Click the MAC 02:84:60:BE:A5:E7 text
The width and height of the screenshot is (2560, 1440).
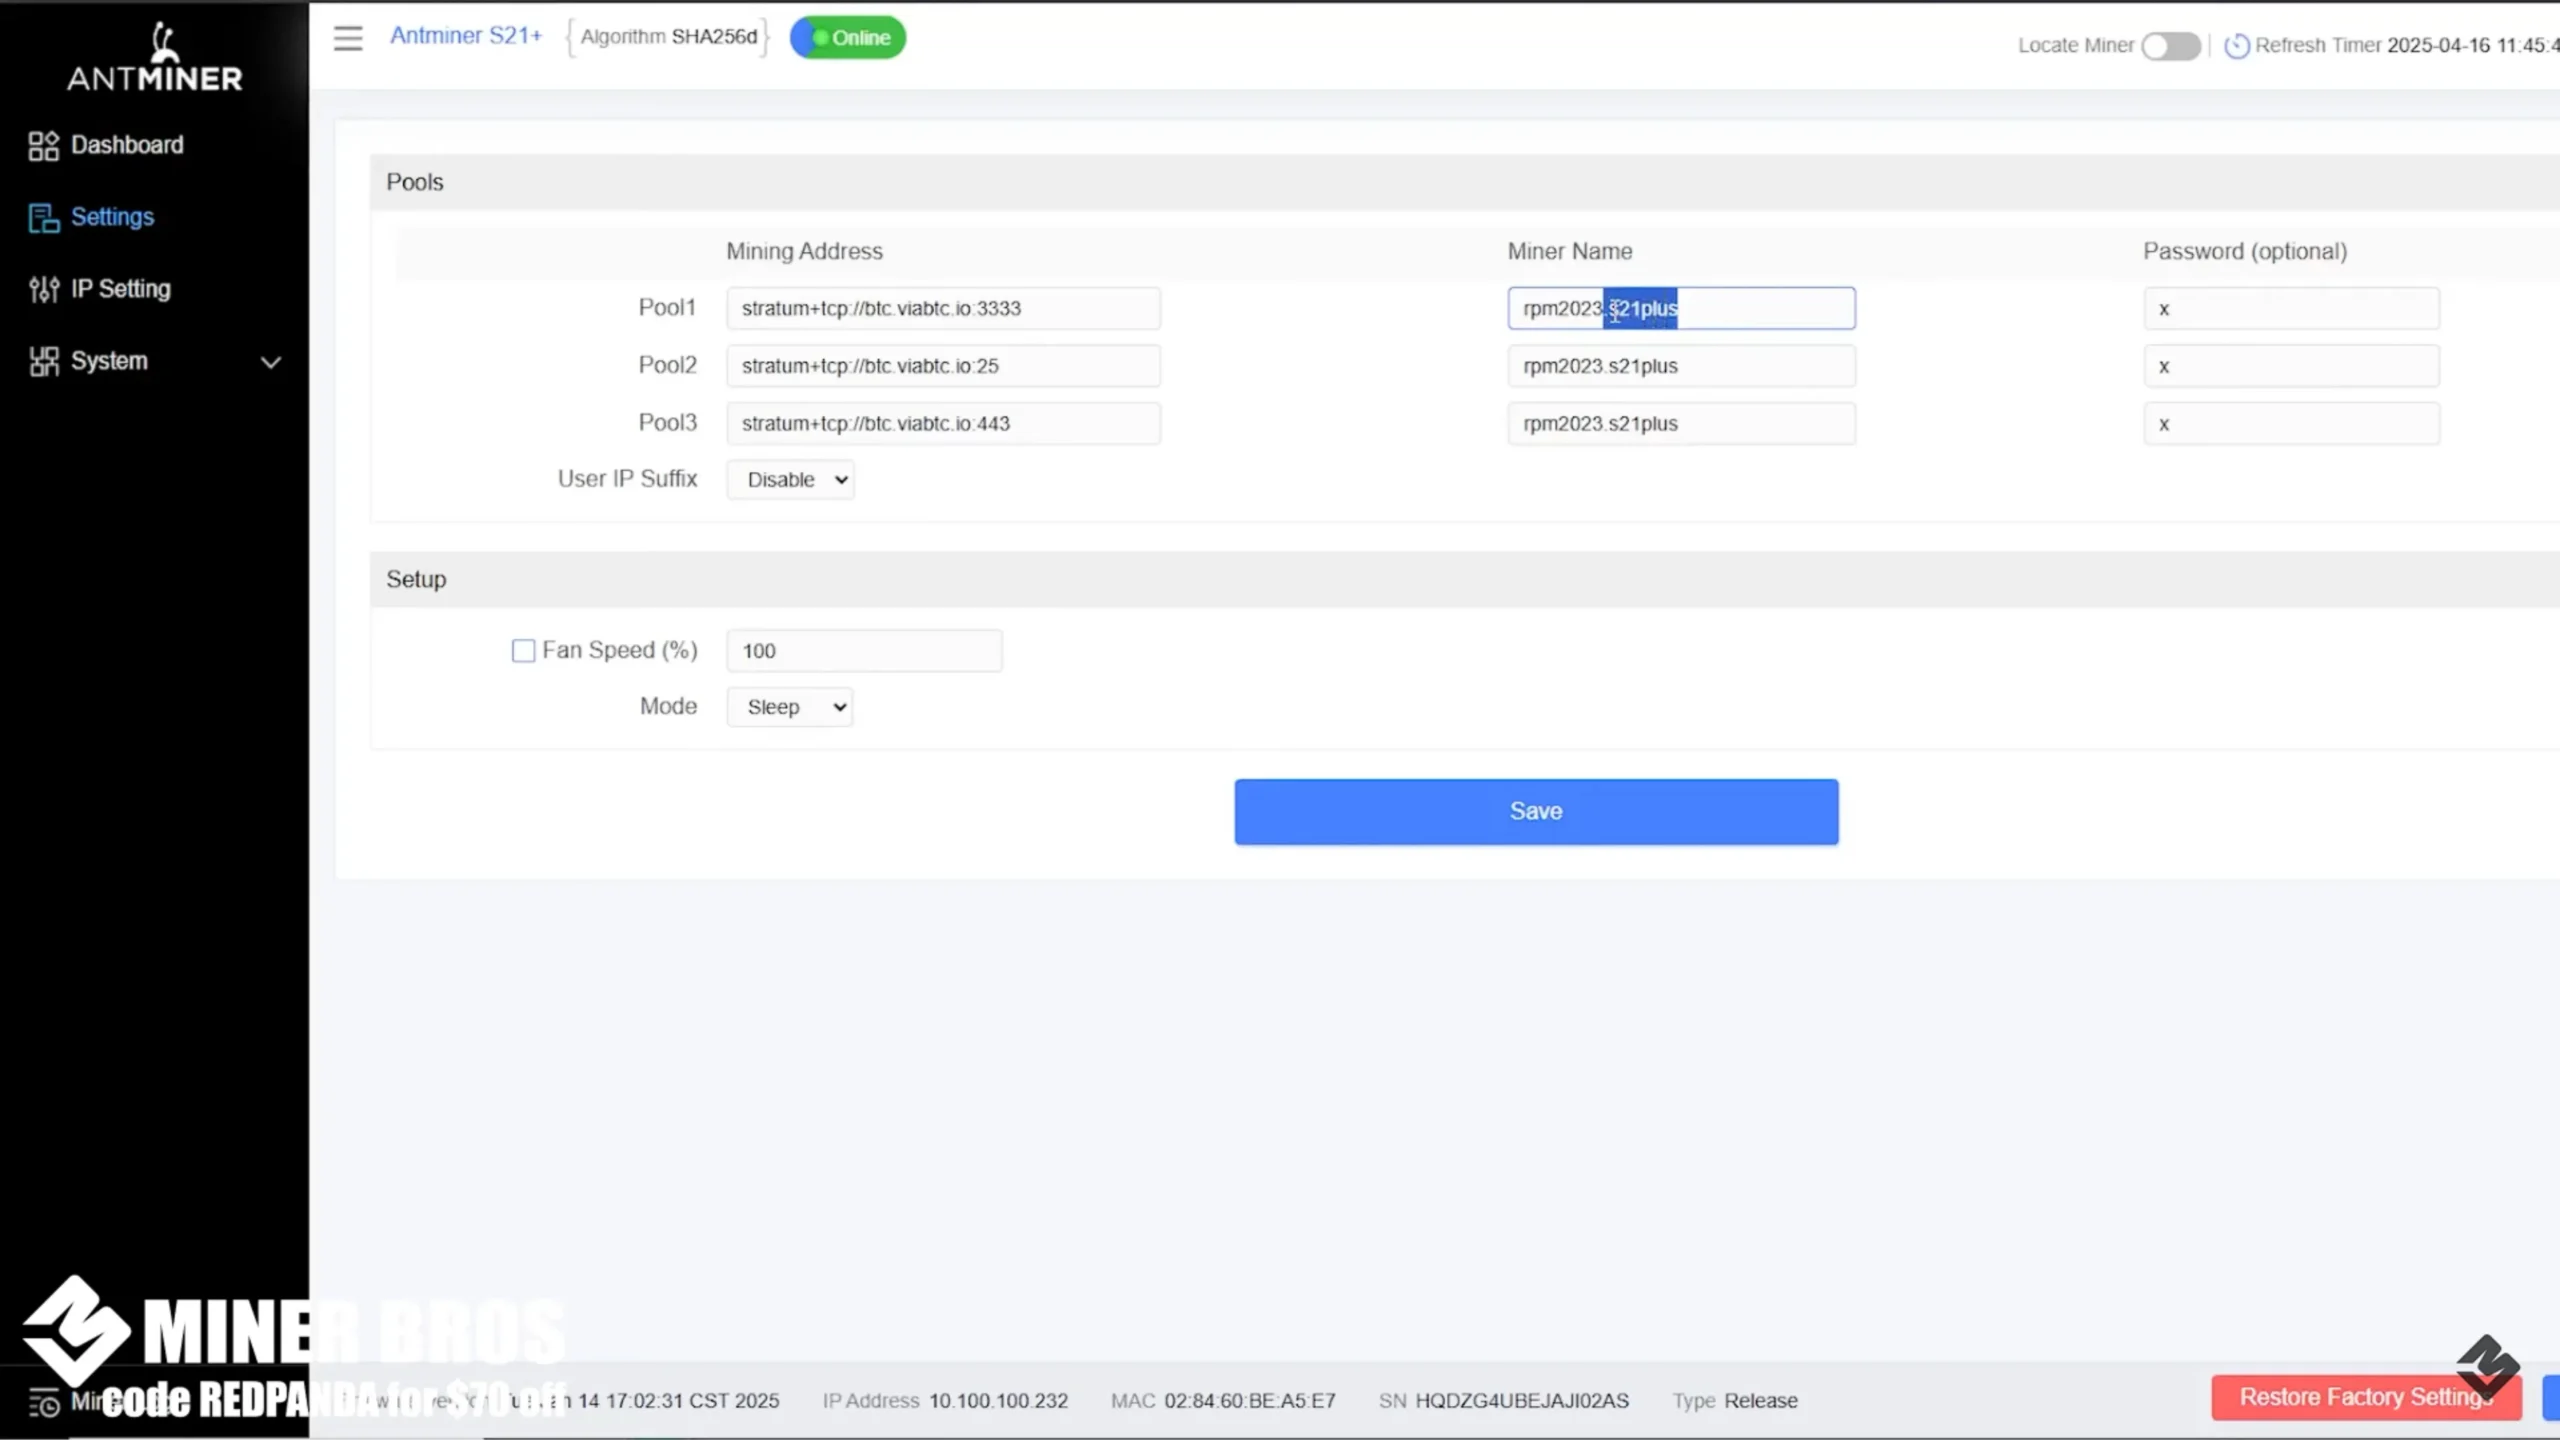click(x=1223, y=1401)
